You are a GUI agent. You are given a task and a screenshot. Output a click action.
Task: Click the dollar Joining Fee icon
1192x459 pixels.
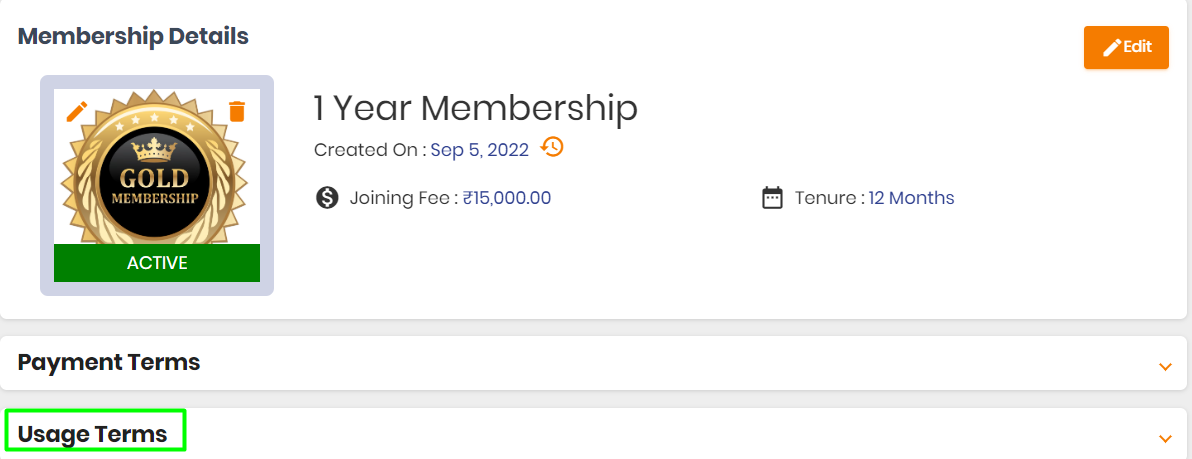point(327,198)
